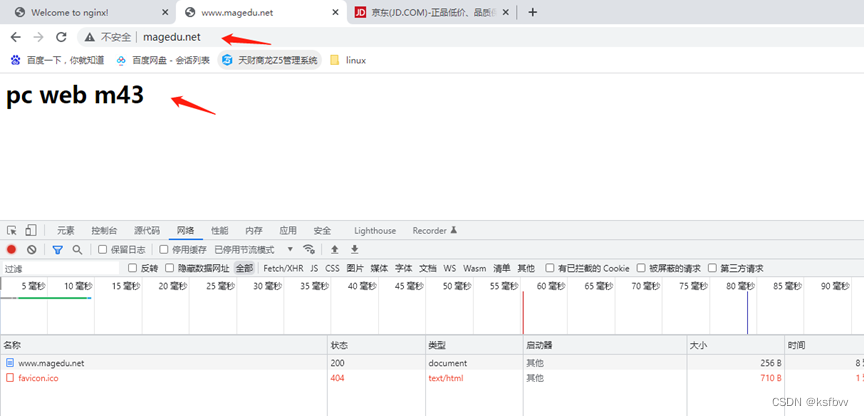This screenshot has width=864, height=416.
Task: Click the 过滤 filter input field
Action: 61,268
